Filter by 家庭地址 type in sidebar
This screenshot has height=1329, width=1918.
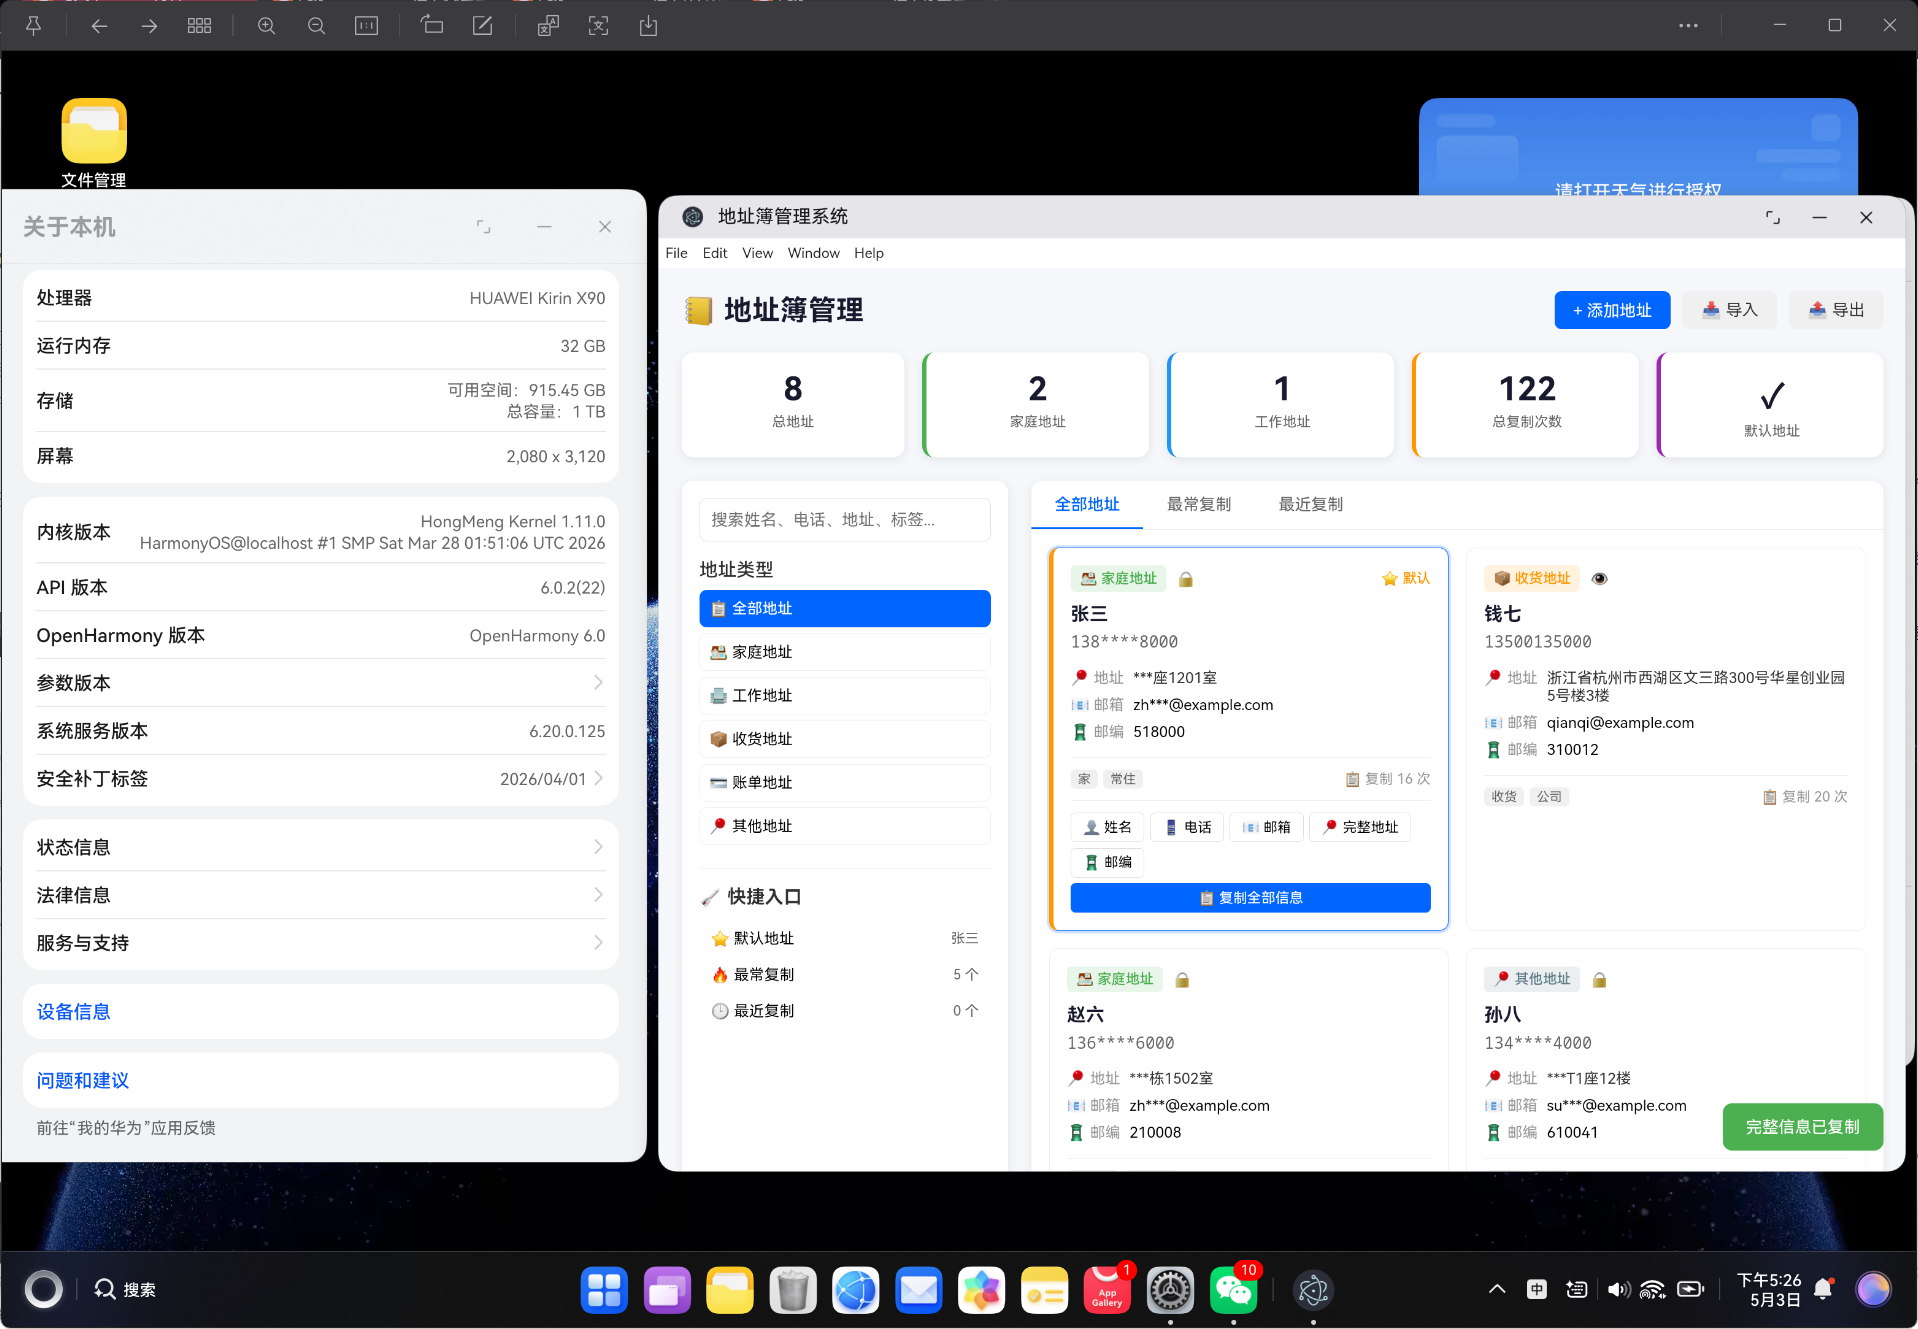coord(845,652)
